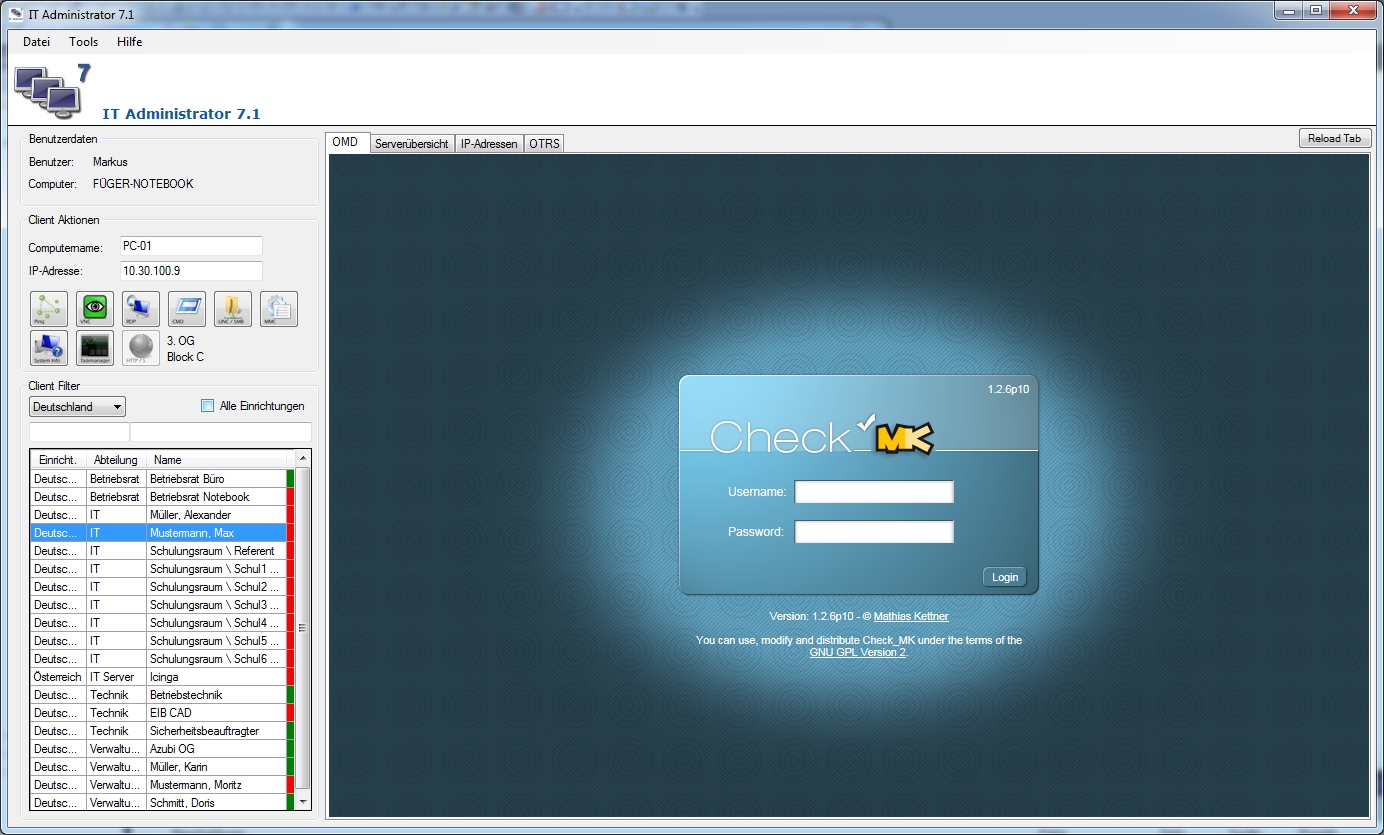The height and width of the screenshot is (835, 1384).
Task: Open the System Info button
Action: point(49,348)
